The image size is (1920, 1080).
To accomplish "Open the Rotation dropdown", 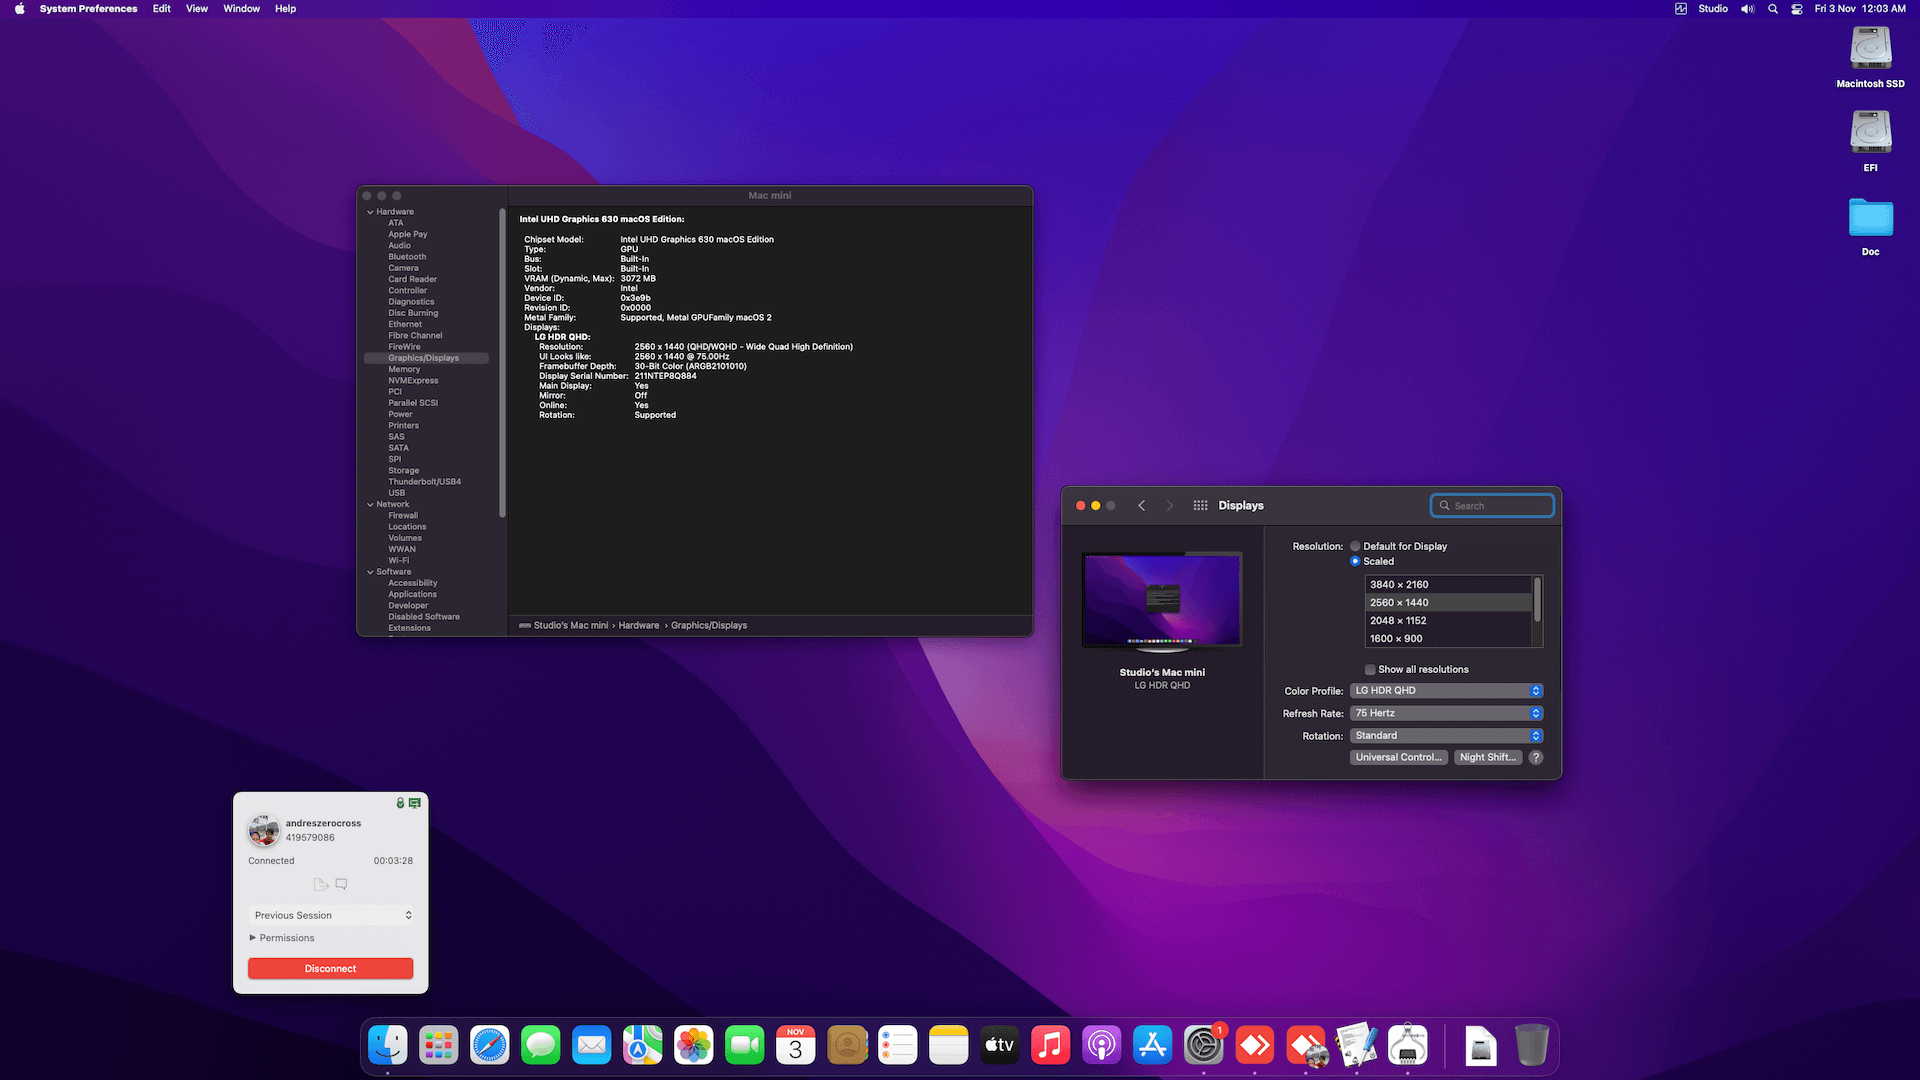I will (x=1446, y=736).
